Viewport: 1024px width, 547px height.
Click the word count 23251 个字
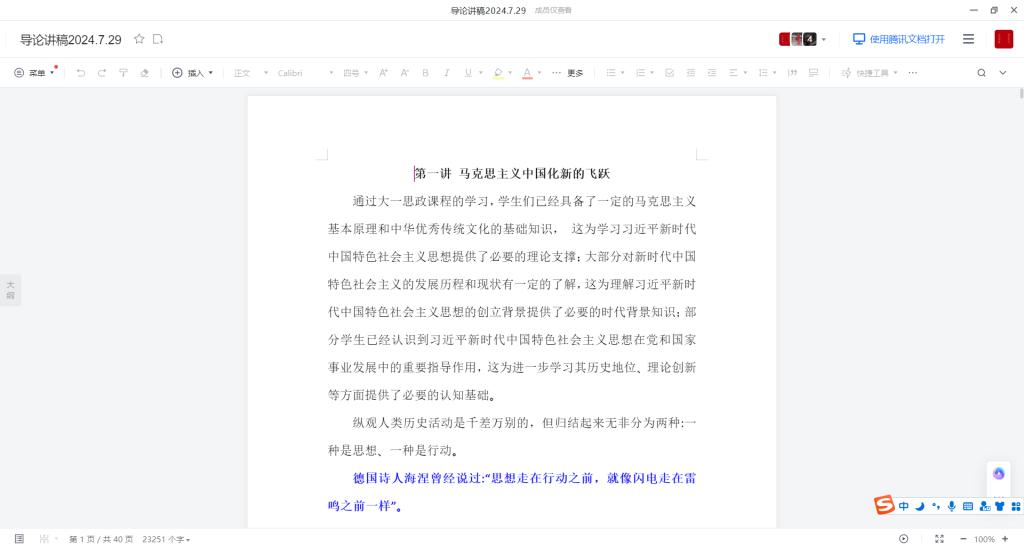click(166, 539)
